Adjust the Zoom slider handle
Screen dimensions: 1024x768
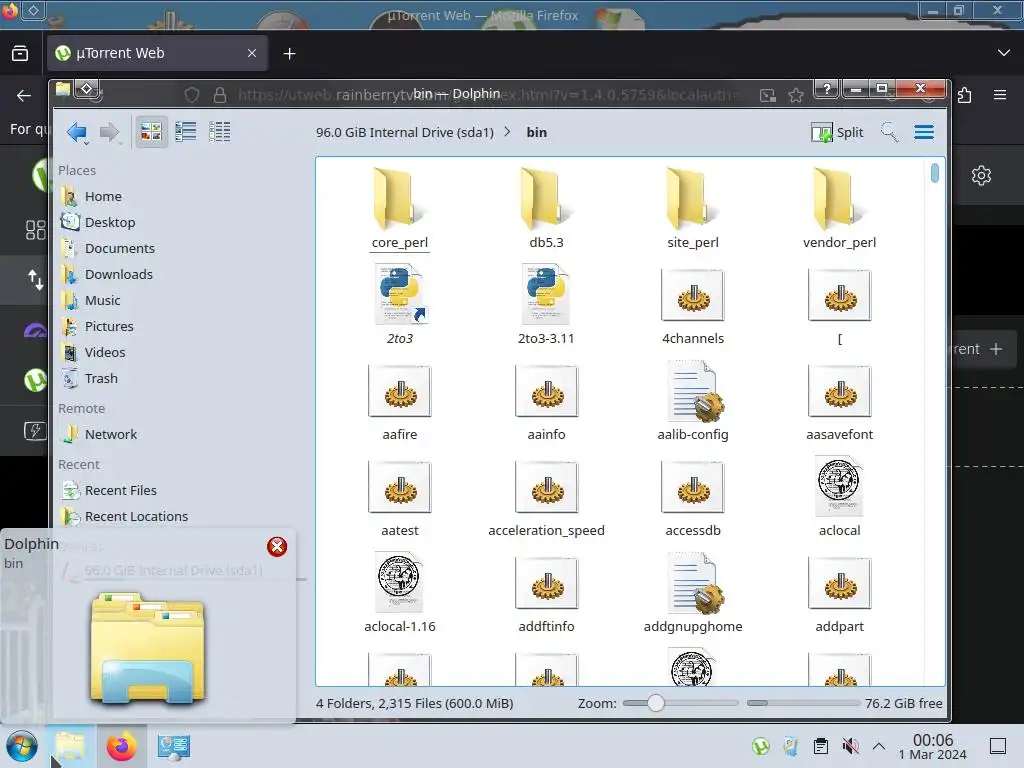pos(656,703)
